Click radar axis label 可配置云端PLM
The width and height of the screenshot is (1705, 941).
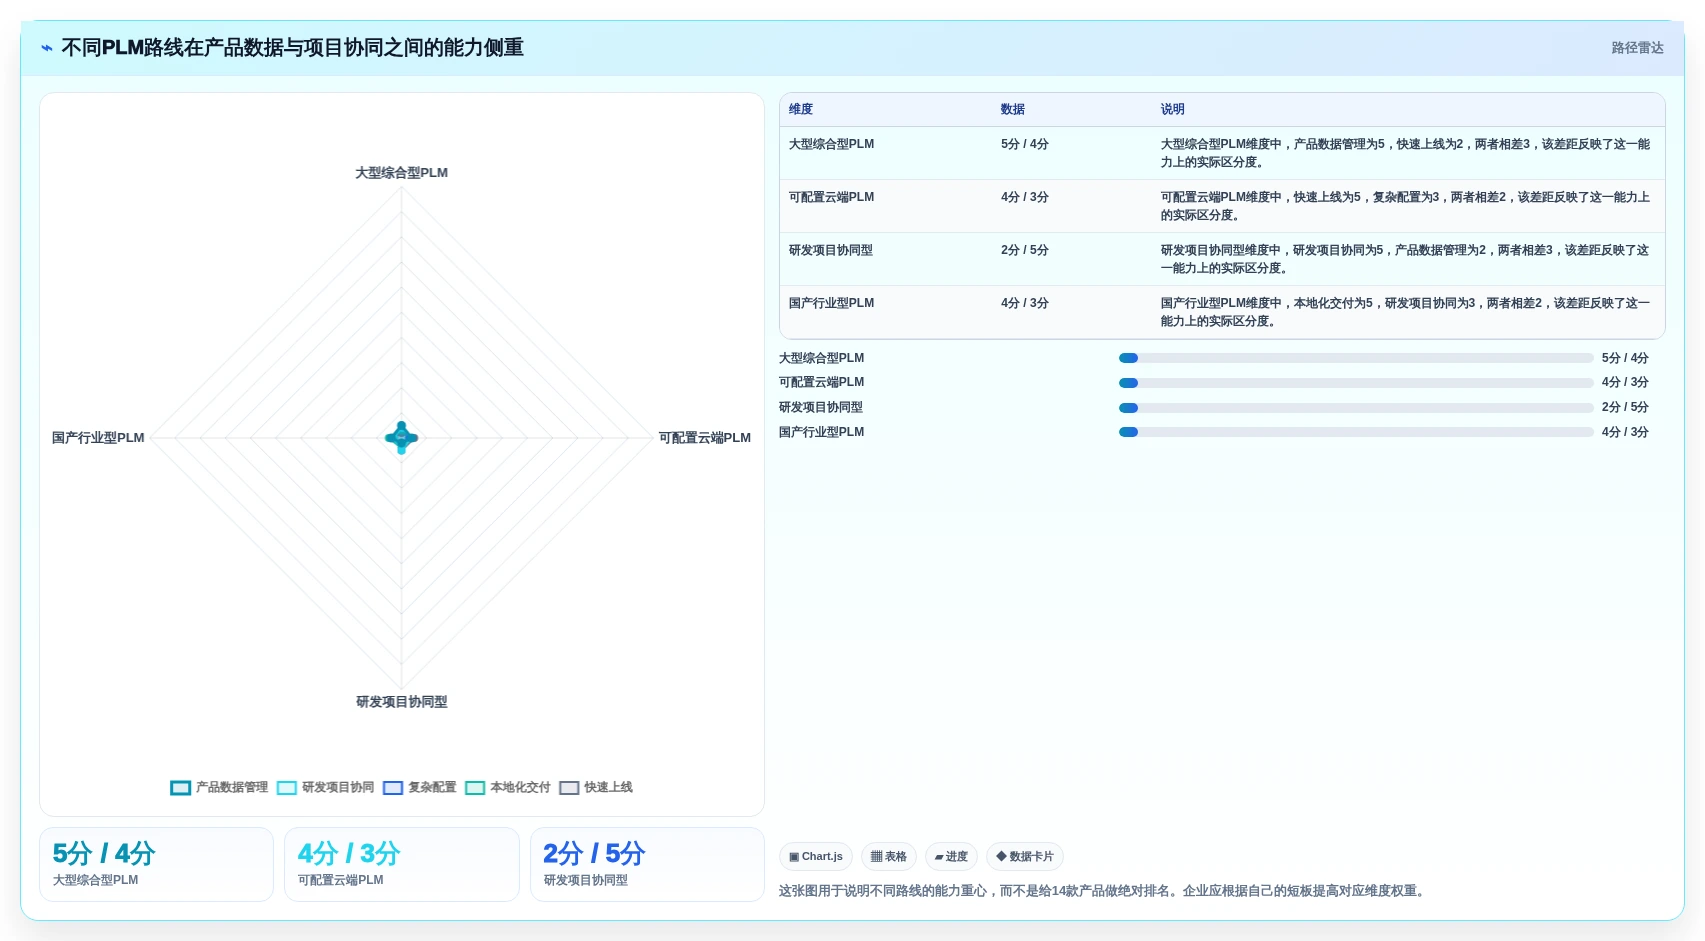[x=705, y=438]
